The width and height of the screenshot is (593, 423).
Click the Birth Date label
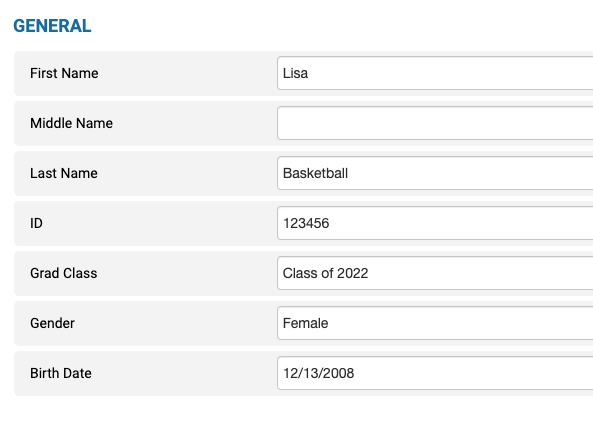pyautogui.click(x=61, y=373)
